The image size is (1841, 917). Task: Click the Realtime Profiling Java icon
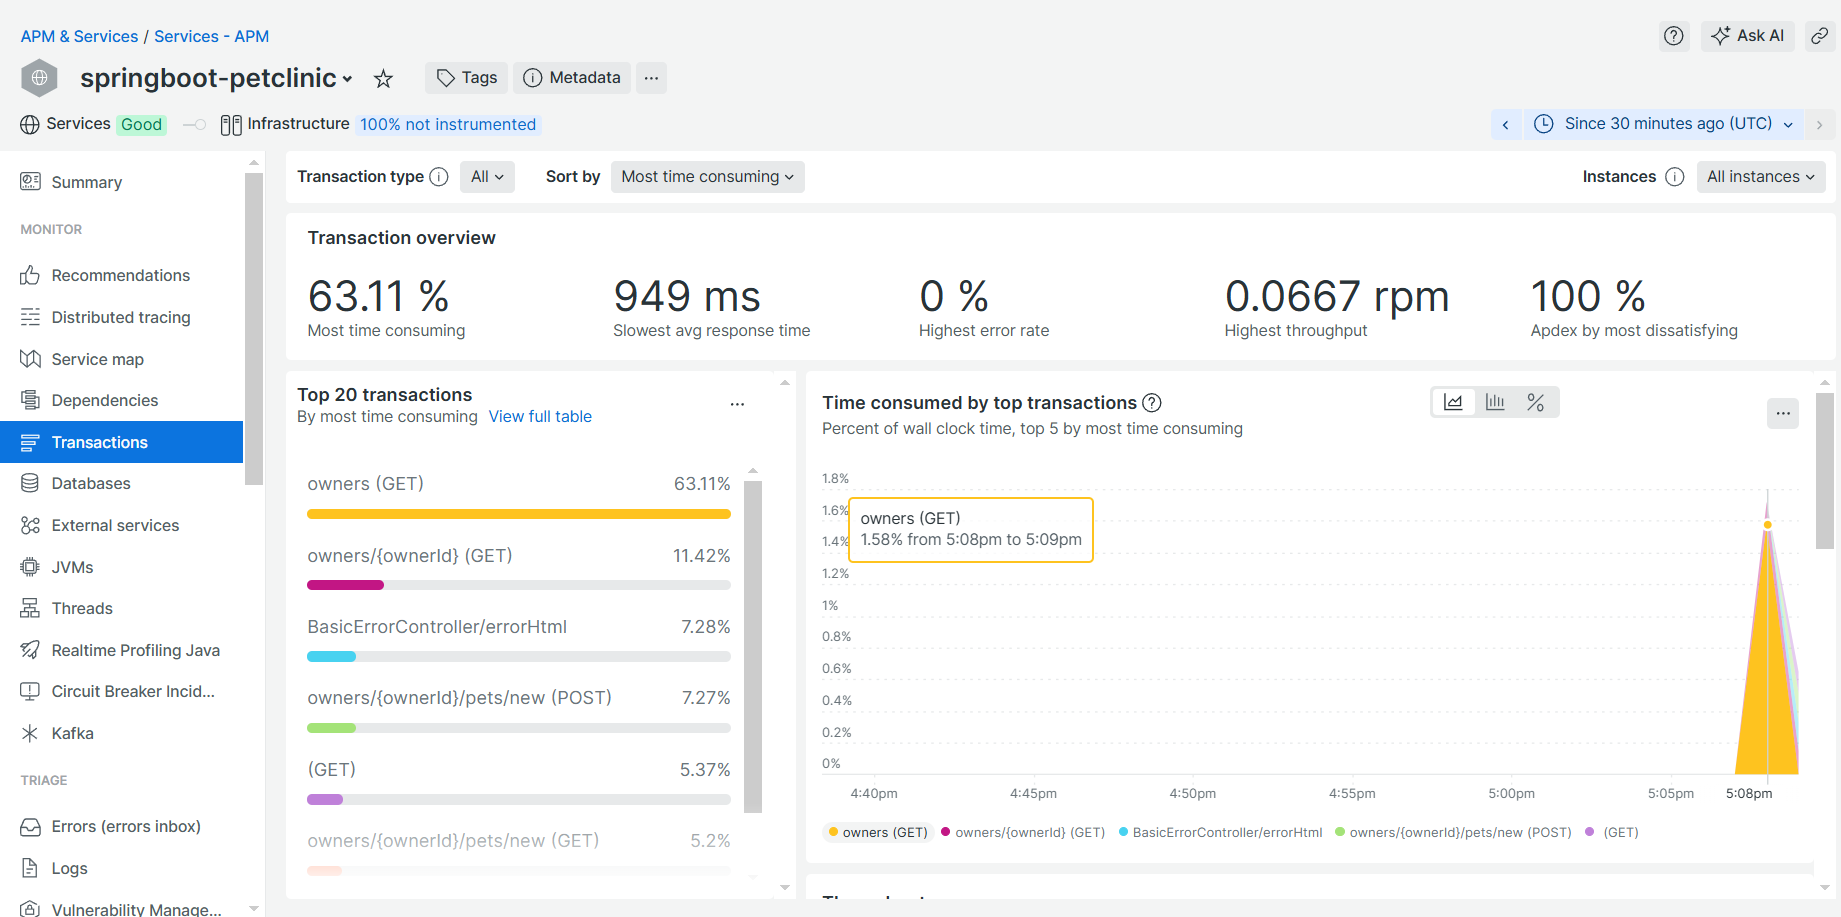pyautogui.click(x=30, y=650)
